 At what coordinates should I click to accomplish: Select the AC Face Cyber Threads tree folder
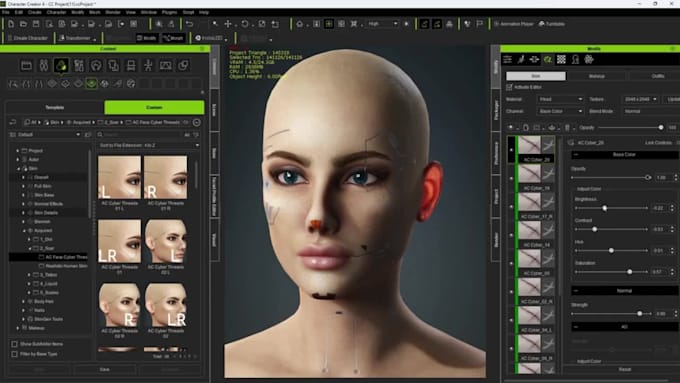[62, 257]
